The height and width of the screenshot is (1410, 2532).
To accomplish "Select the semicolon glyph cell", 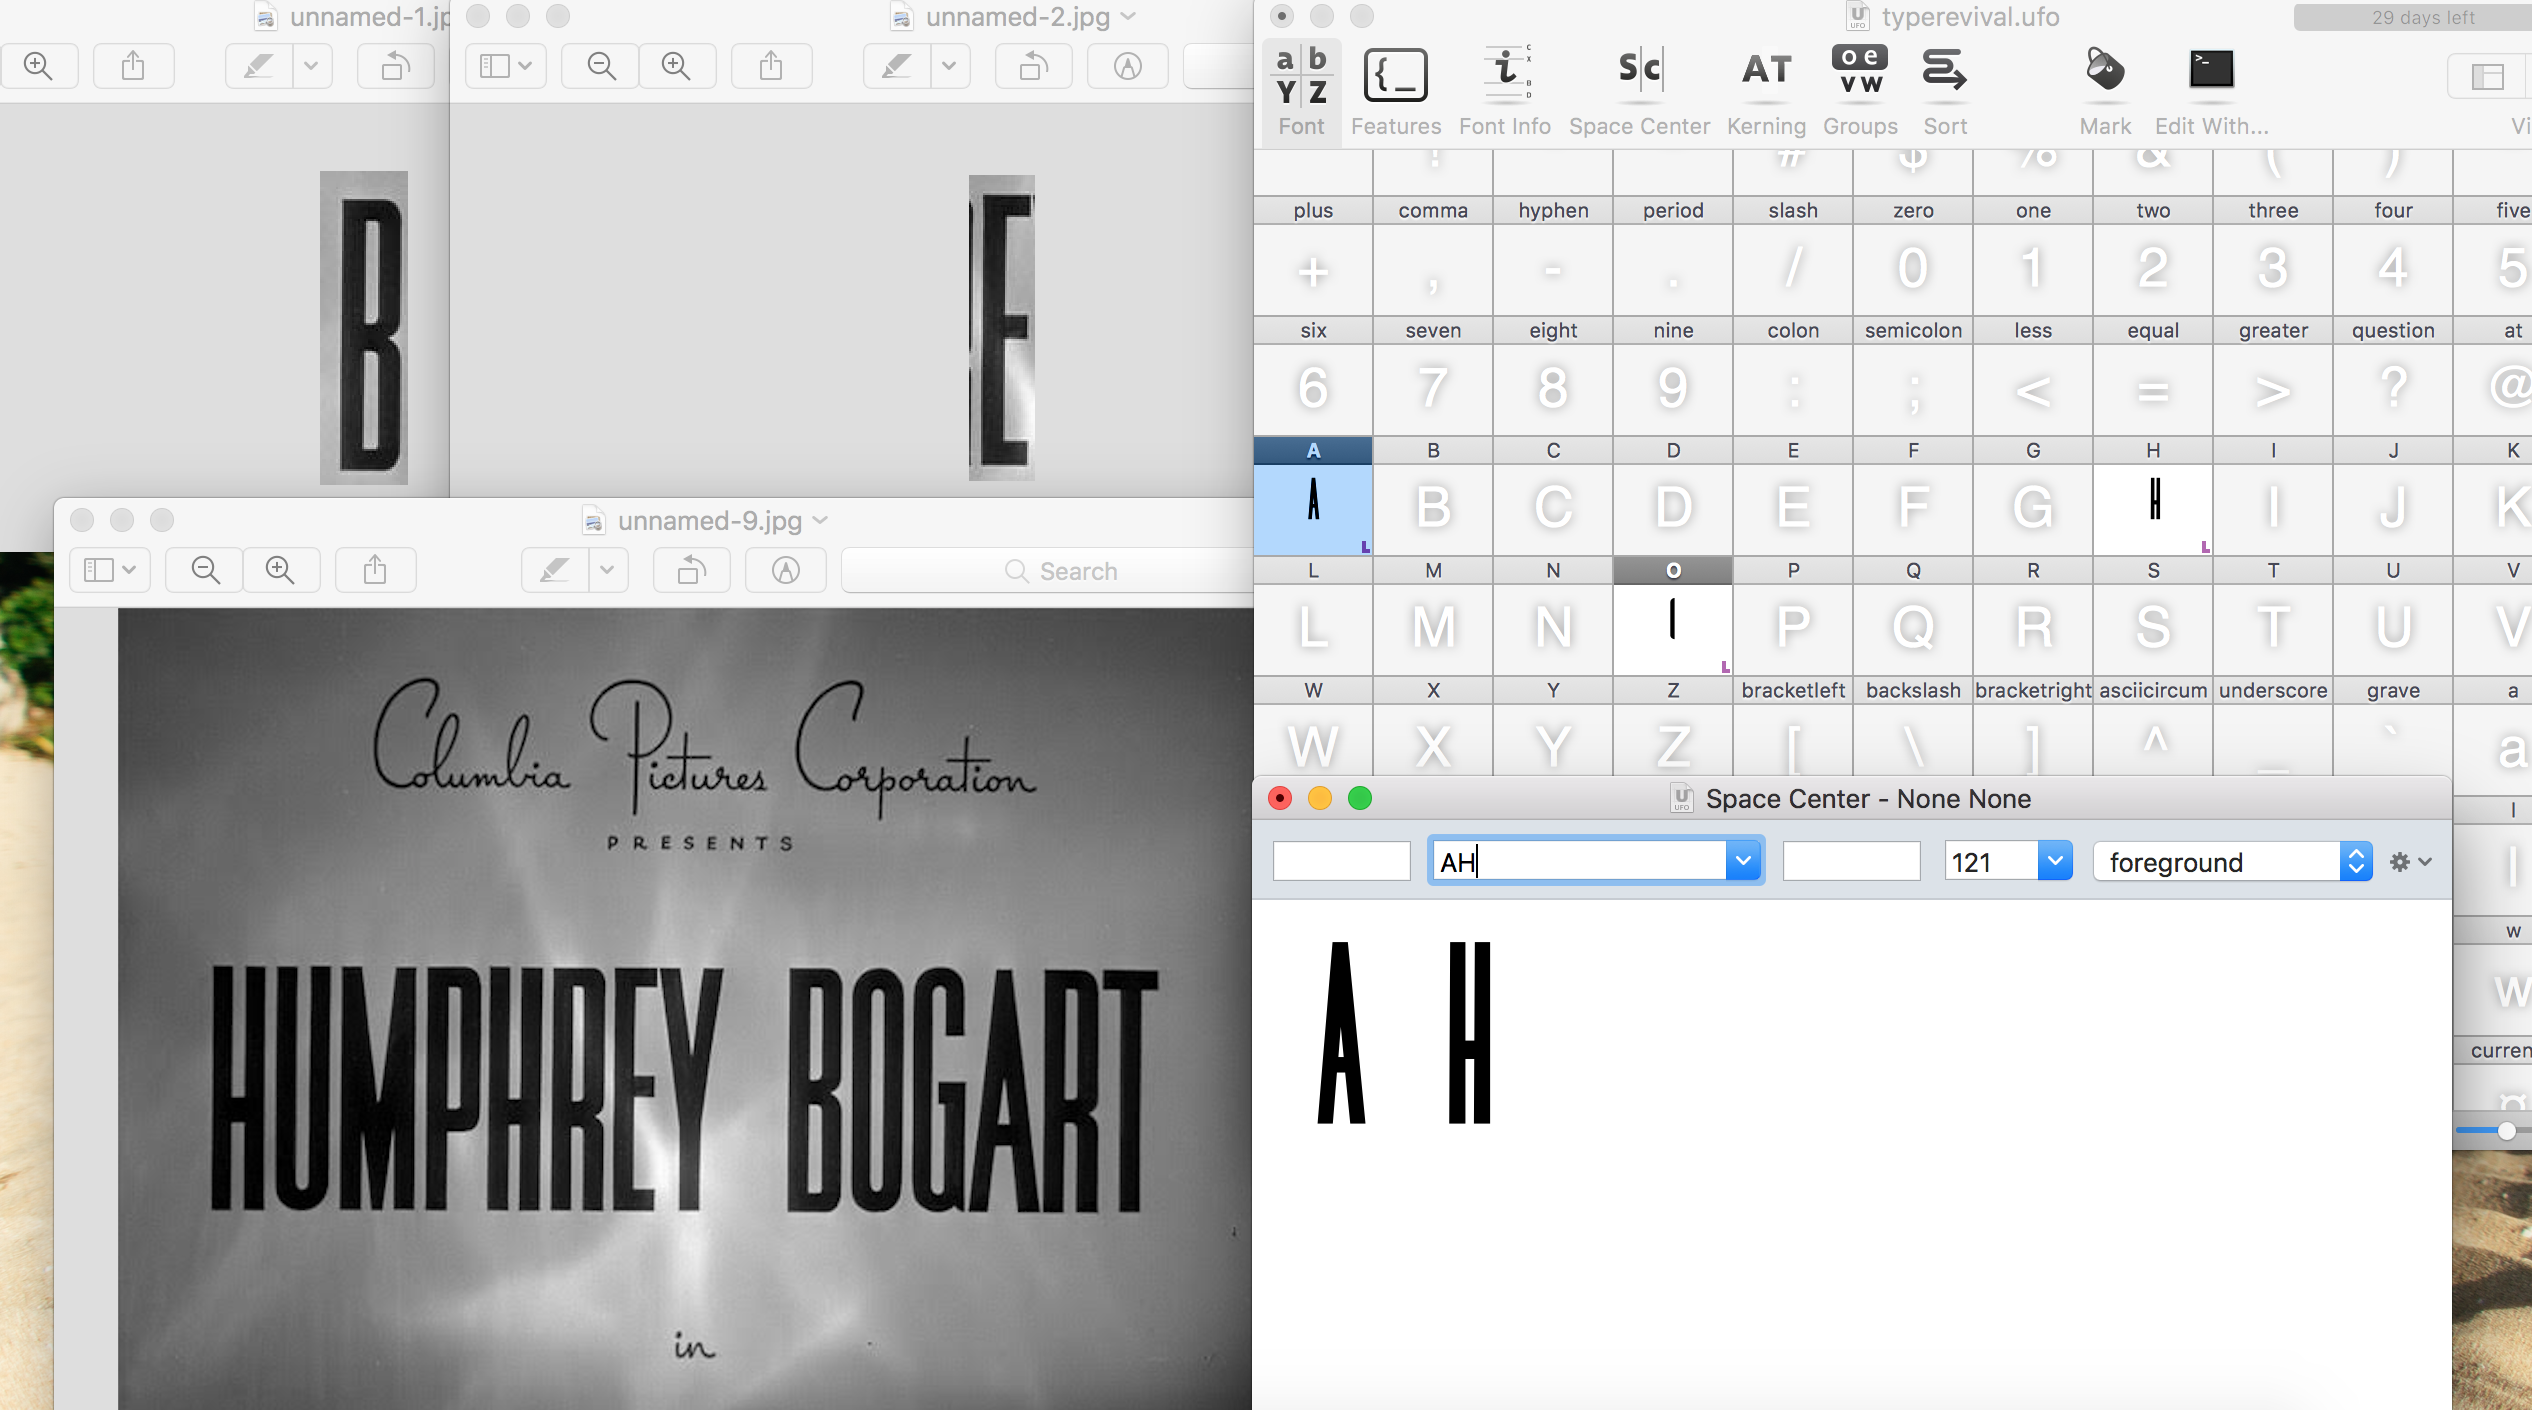I will click(x=1913, y=377).
